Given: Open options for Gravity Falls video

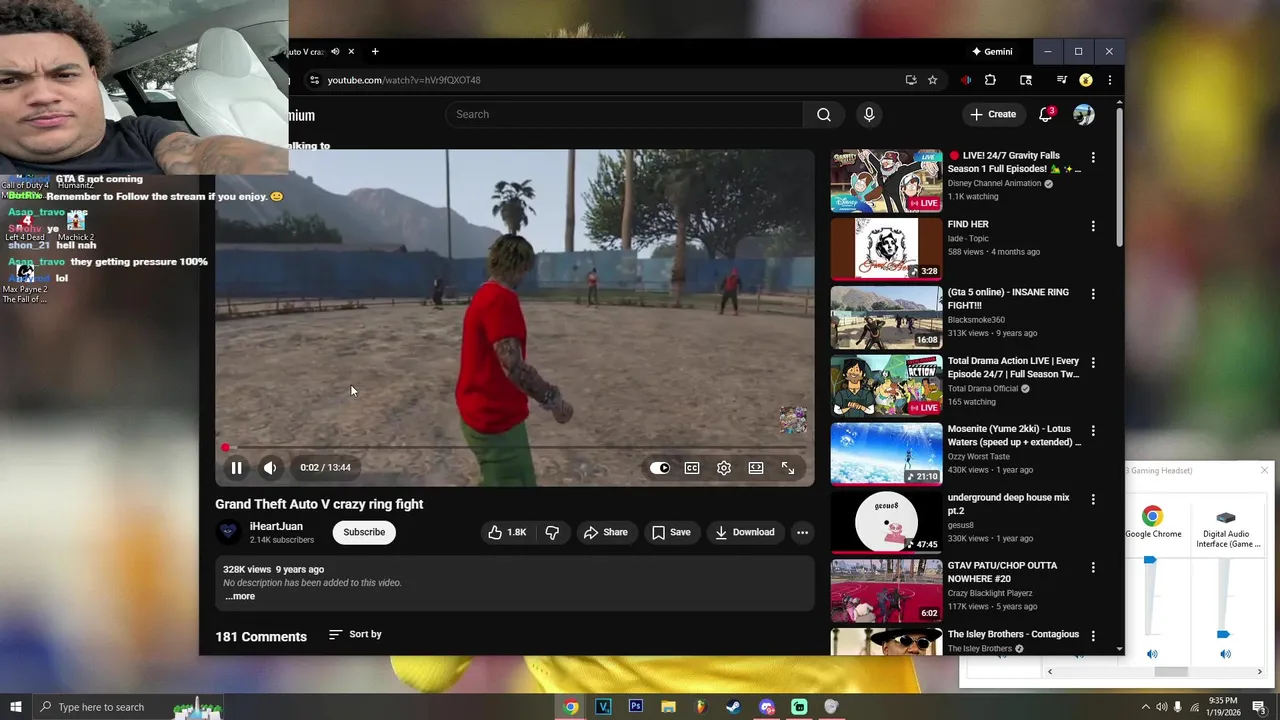Looking at the screenshot, I should [1093, 158].
